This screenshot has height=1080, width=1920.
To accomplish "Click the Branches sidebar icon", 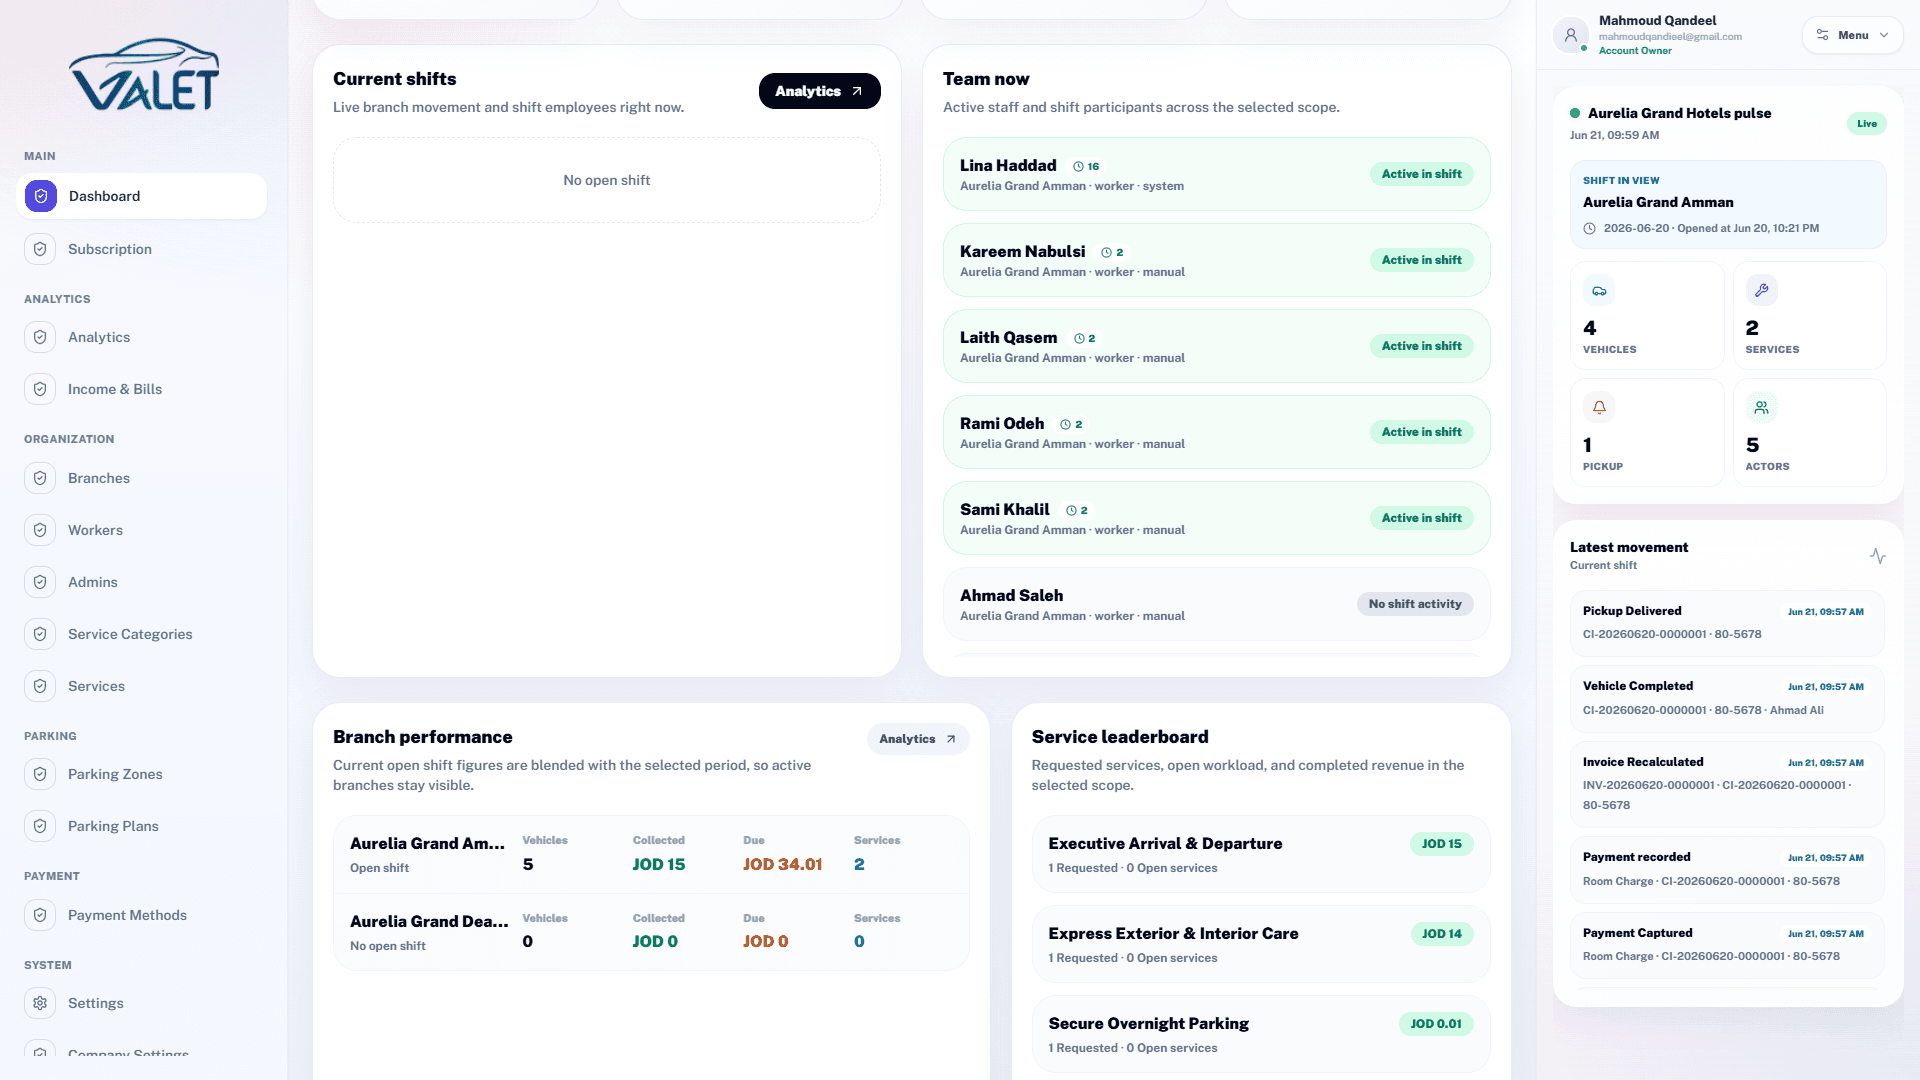I will point(40,478).
